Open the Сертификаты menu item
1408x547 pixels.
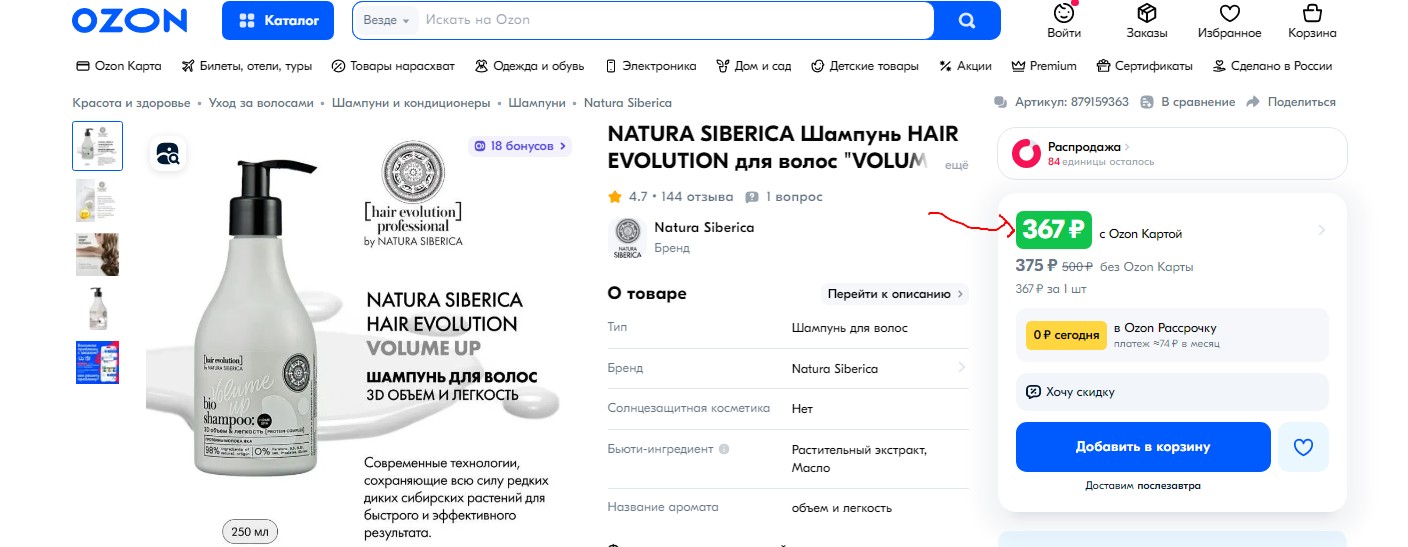[x=1144, y=66]
